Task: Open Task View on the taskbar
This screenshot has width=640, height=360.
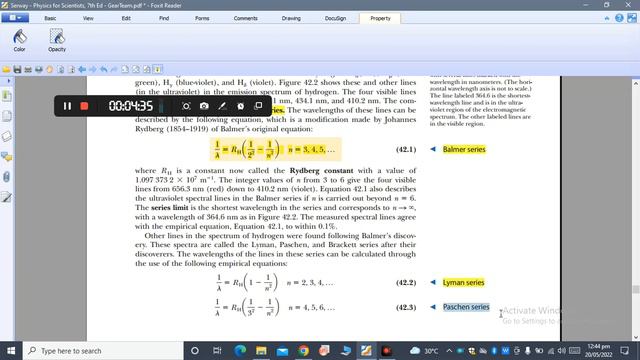Action: (x=217, y=351)
